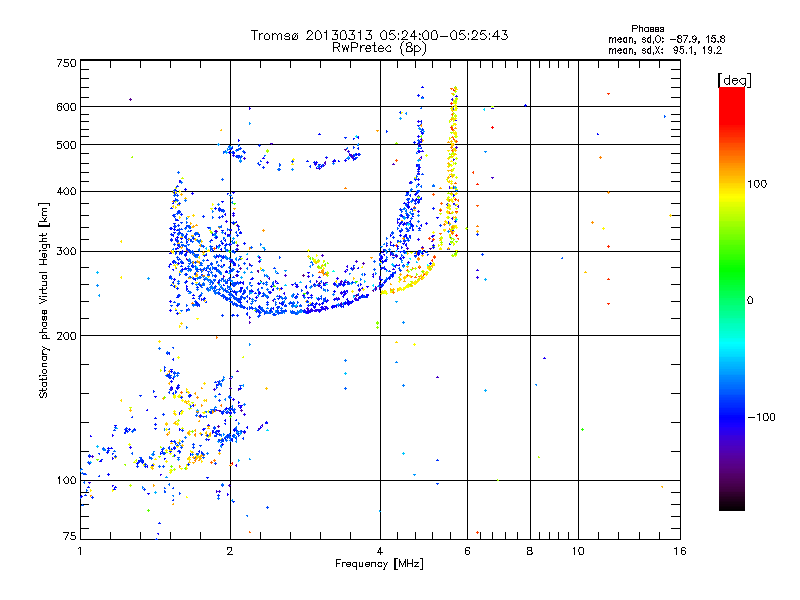800x600 pixels.
Task: Click the 'mean, sd,X: 95.1, 19.2' line
Action: (x=665, y=50)
